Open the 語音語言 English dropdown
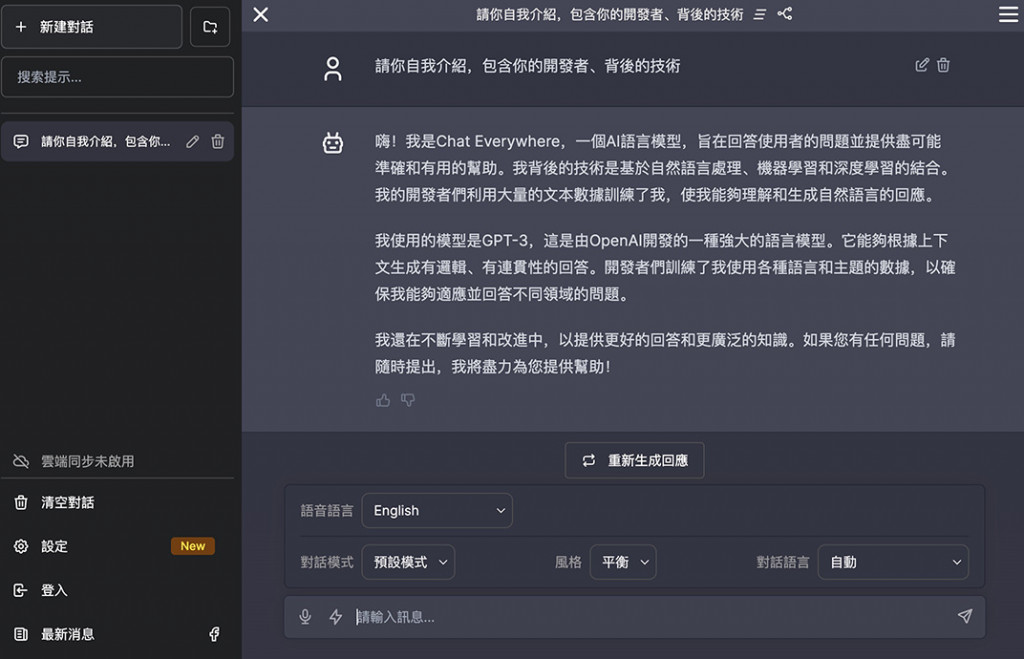1024x659 pixels. click(437, 511)
